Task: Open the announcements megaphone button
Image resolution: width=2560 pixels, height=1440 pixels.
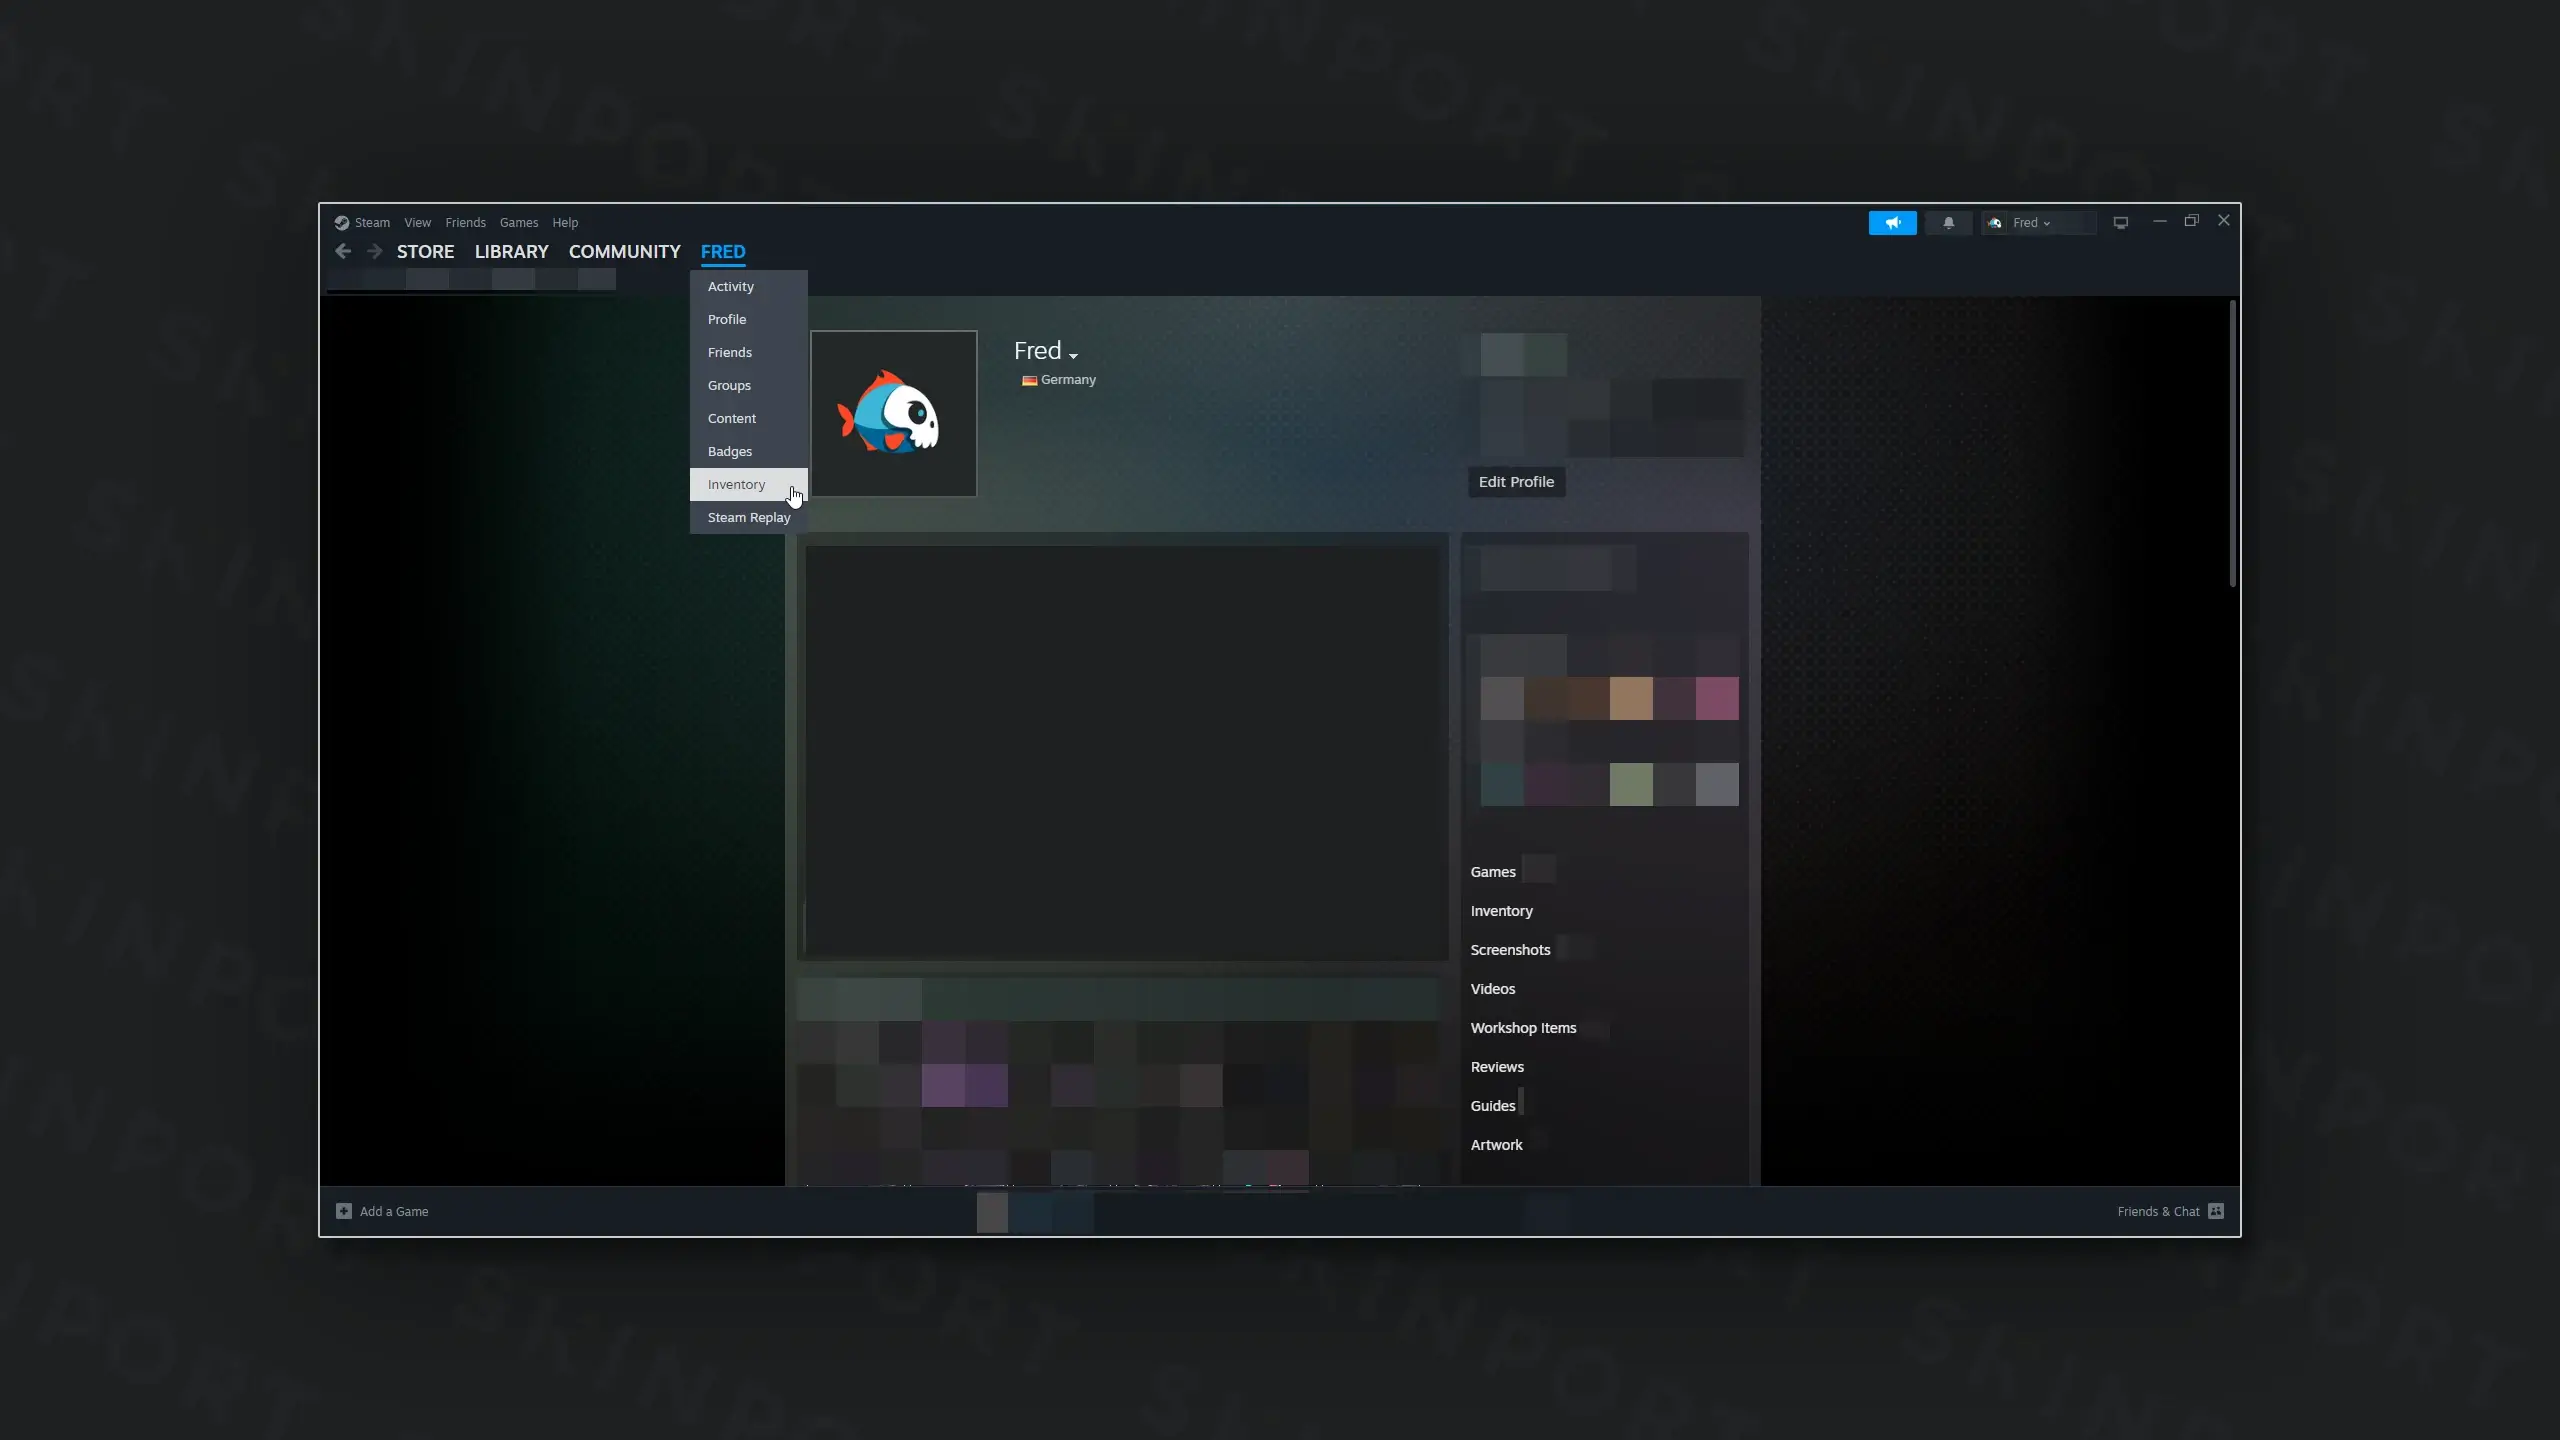Action: point(1892,223)
